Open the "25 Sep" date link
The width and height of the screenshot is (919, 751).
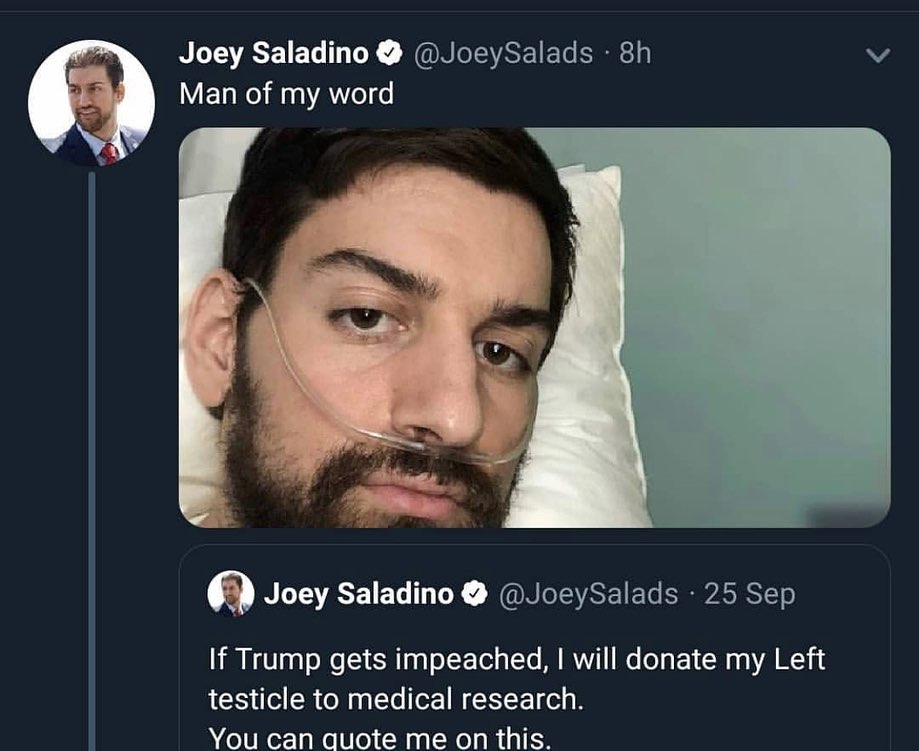click(749, 594)
